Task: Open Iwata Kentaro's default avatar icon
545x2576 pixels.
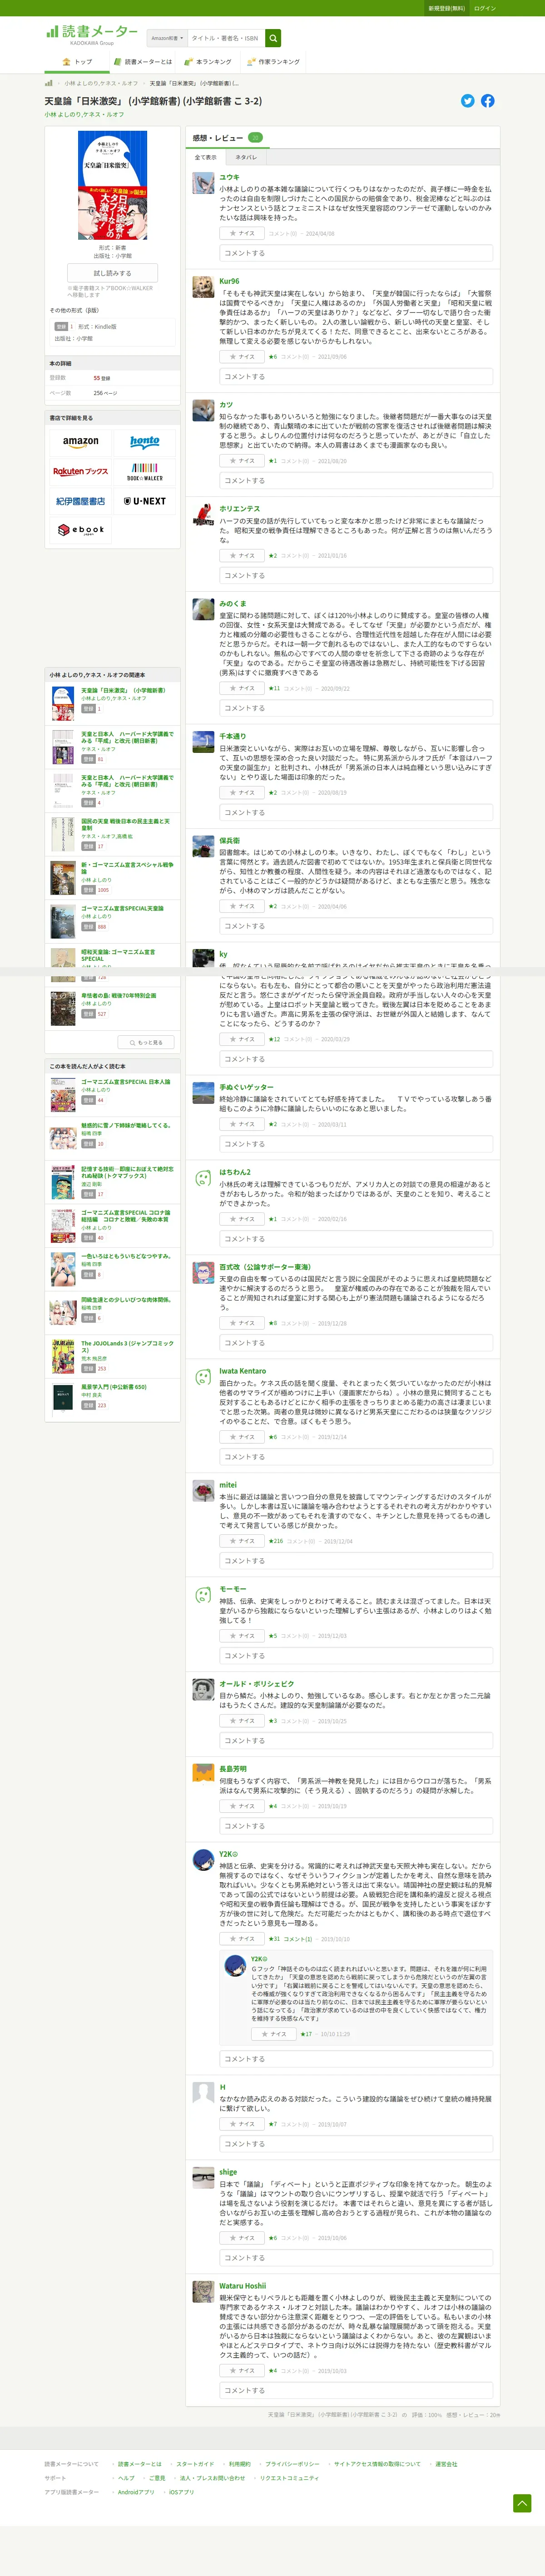Action: (x=203, y=1377)
